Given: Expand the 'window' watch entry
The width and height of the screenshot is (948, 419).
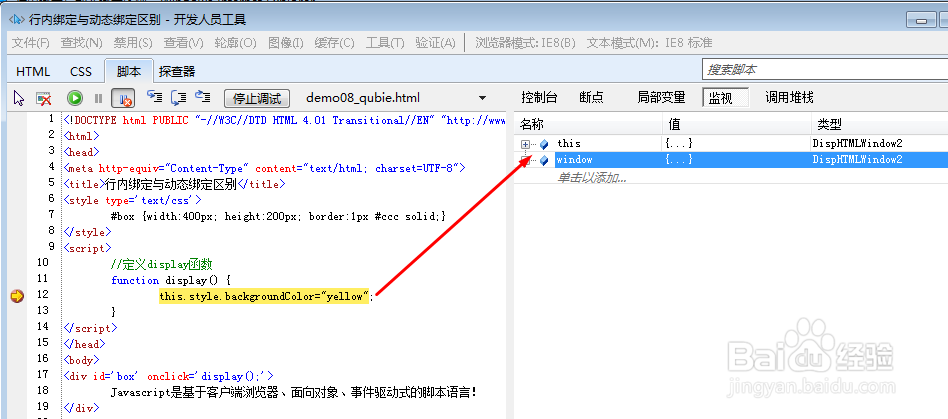Looking at the screenshot, I should 525,160.
